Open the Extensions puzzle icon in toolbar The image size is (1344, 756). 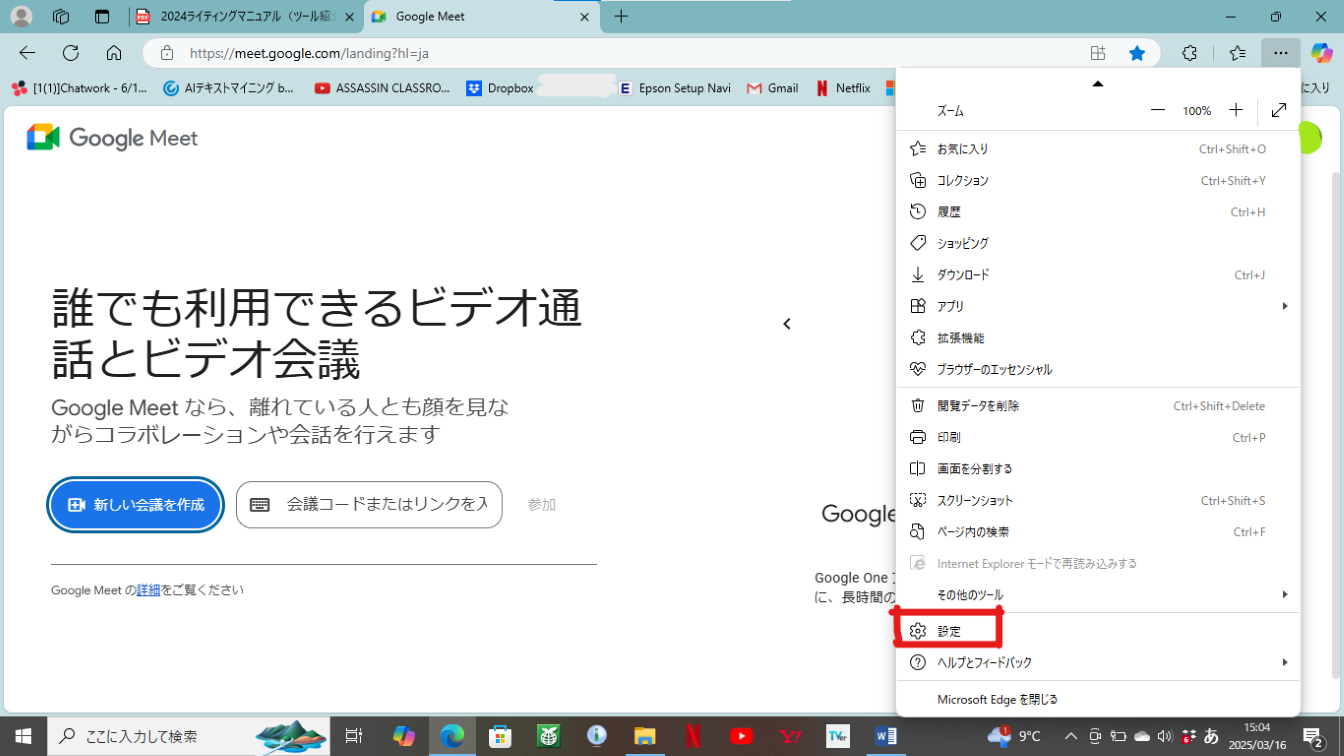tap(1189, 53)
